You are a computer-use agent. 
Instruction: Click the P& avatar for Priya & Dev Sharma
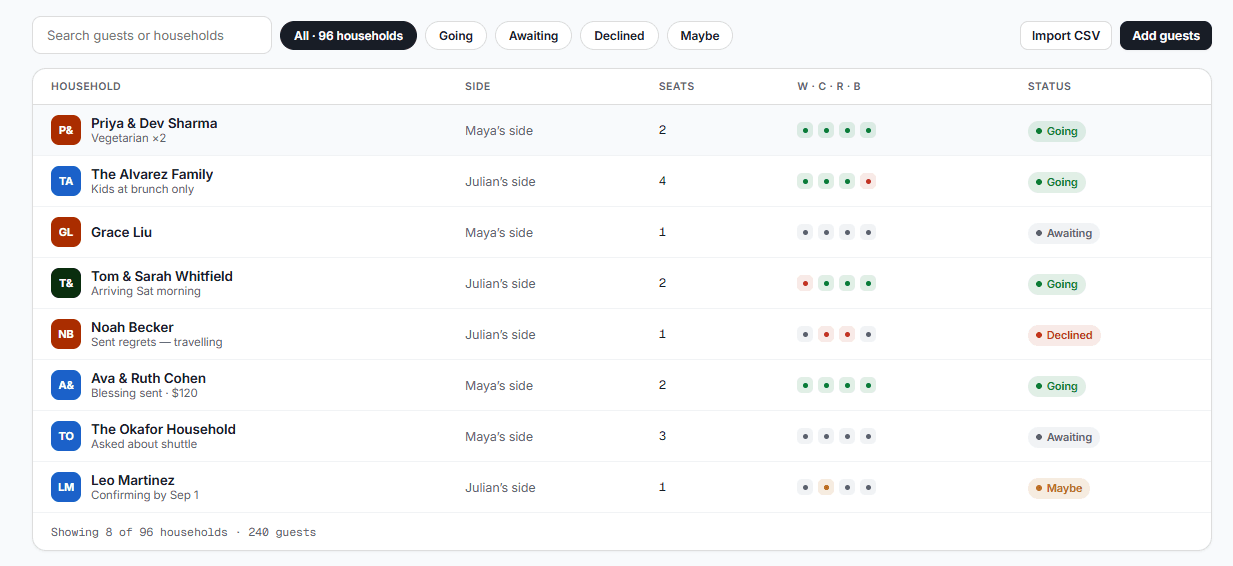pos(66,130)
